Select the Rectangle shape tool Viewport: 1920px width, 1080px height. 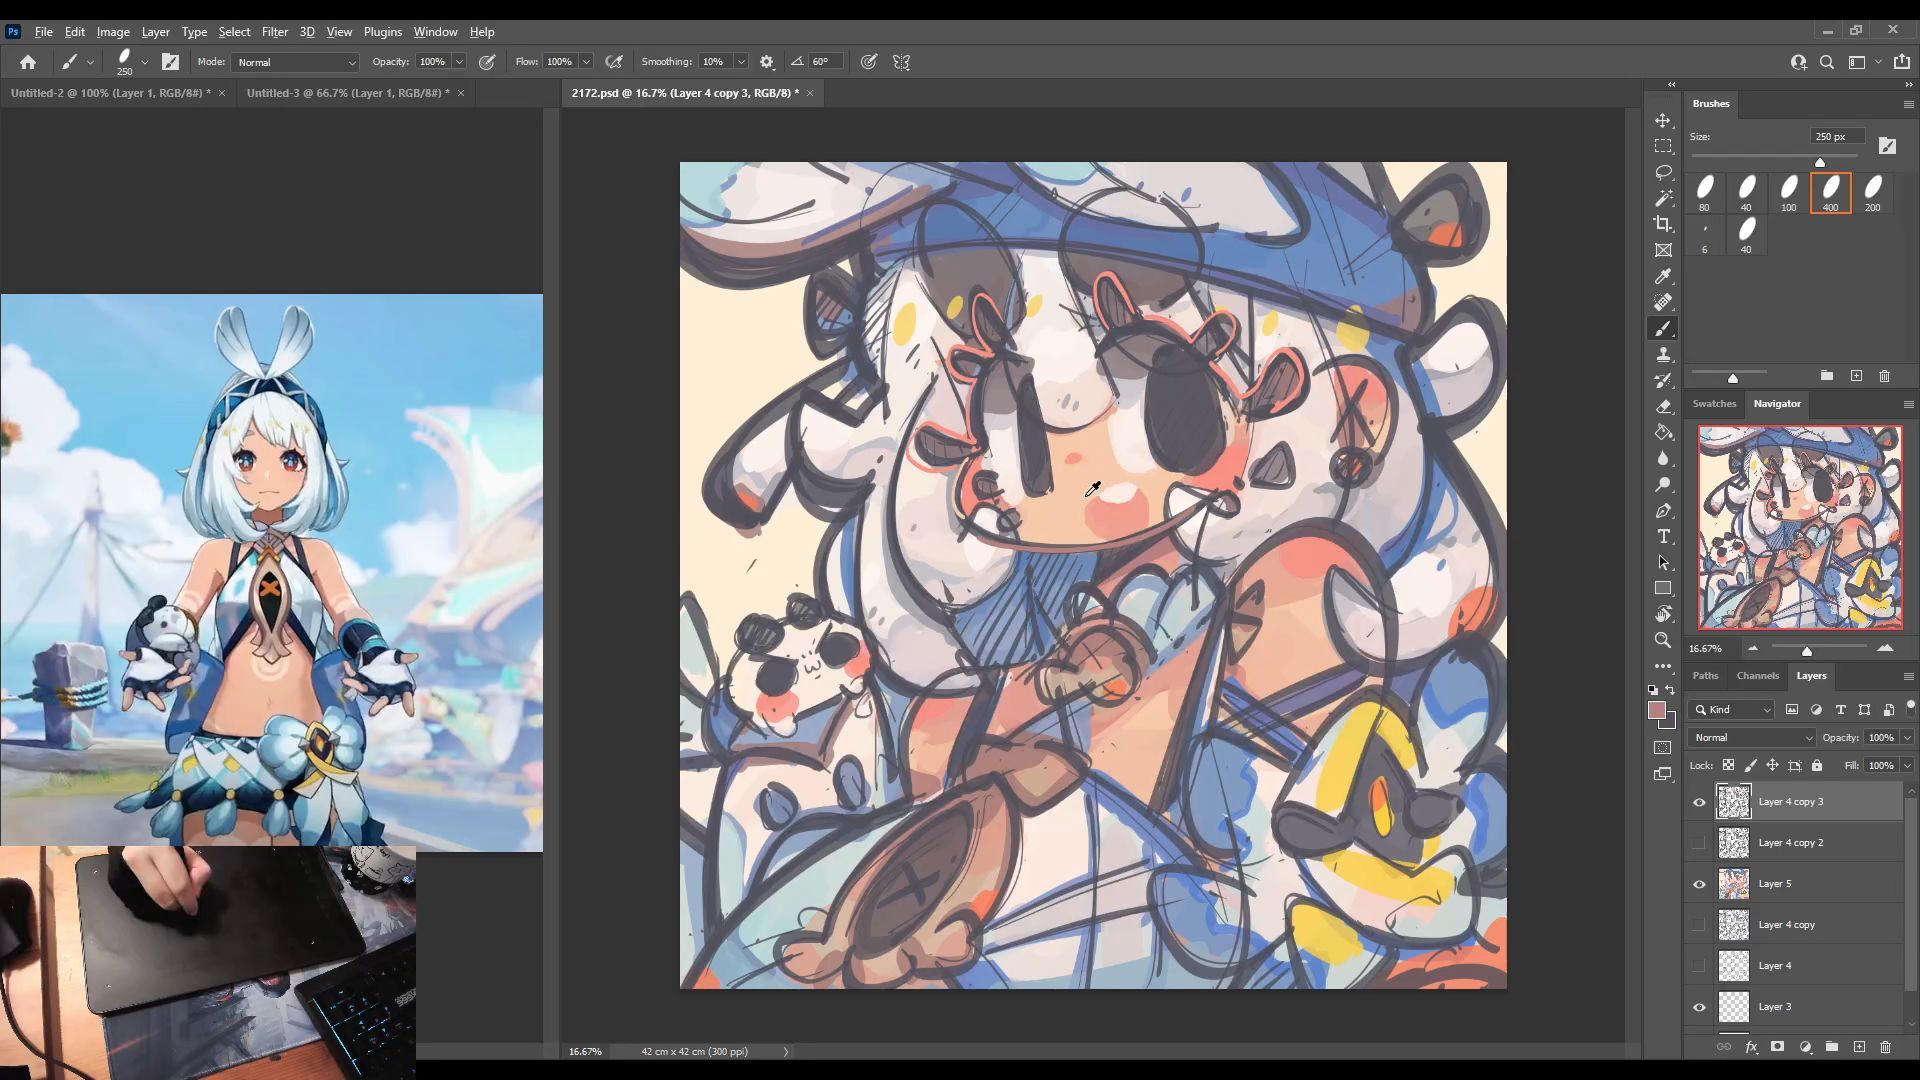[1663, 588]
